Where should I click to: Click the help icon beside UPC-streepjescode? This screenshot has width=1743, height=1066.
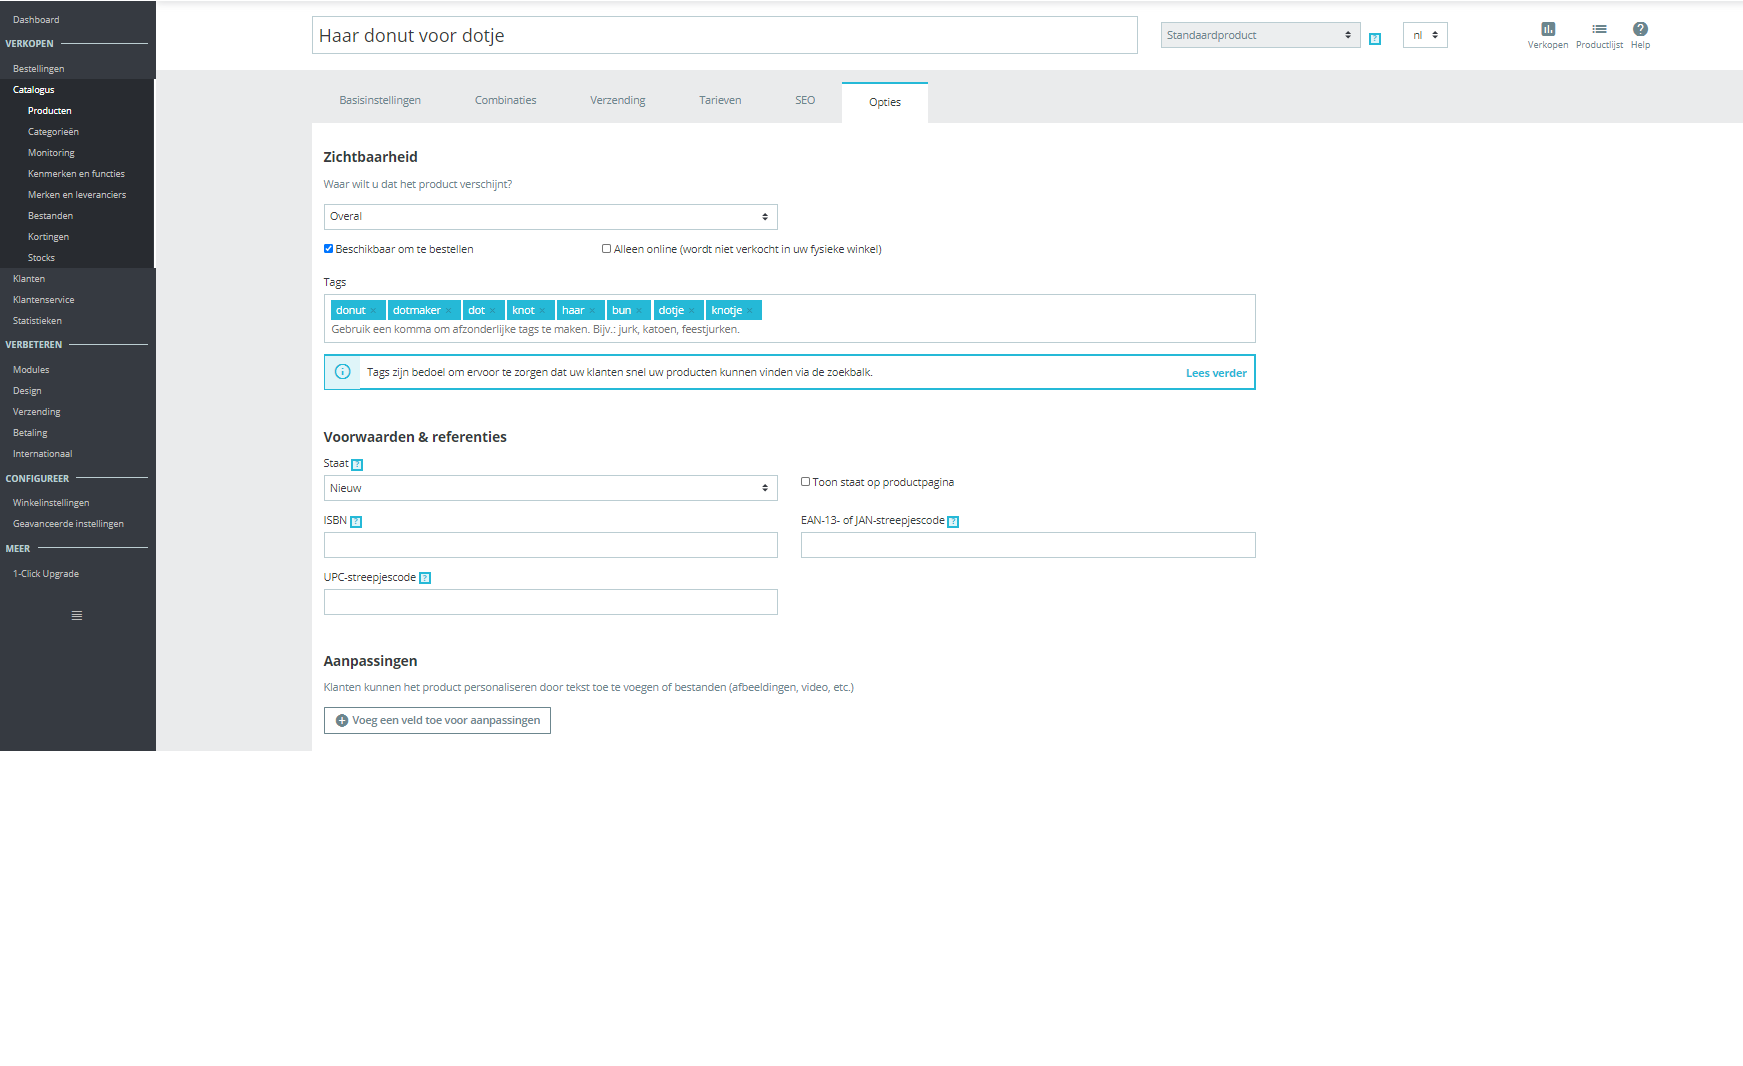pos(425,578)
